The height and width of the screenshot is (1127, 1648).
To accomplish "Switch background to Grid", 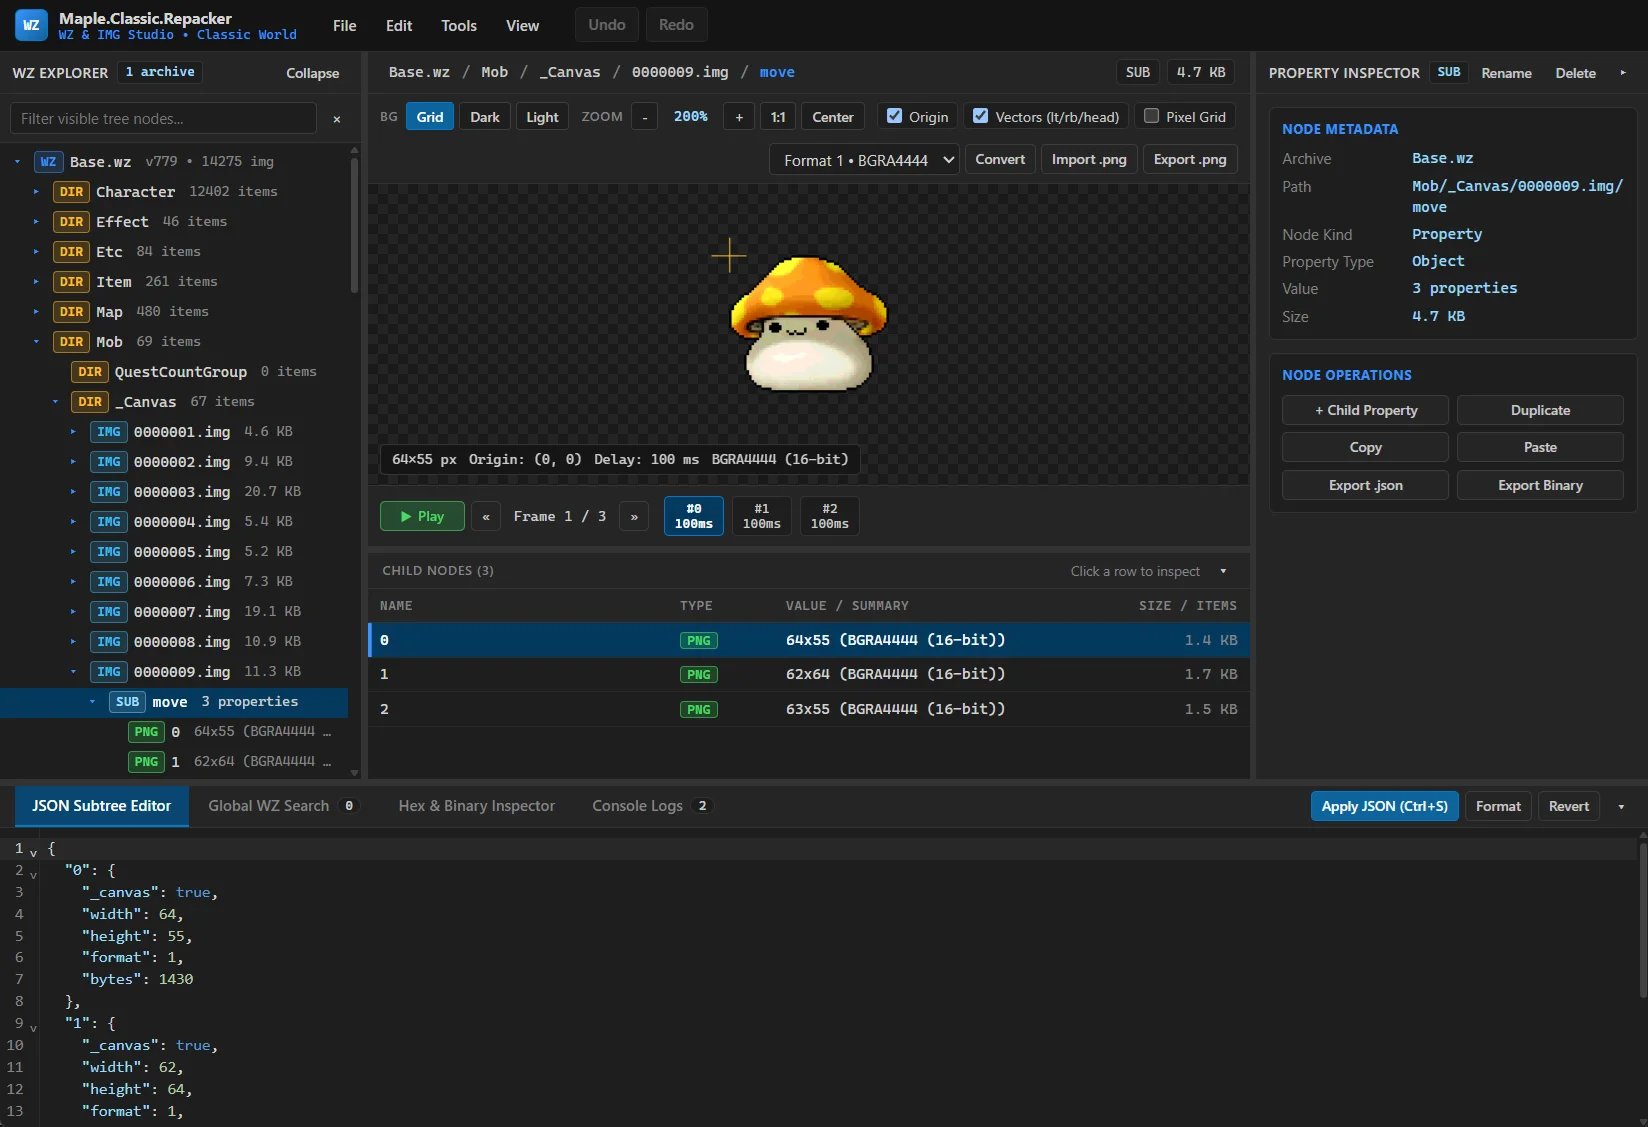I will [x=430, y=117].
